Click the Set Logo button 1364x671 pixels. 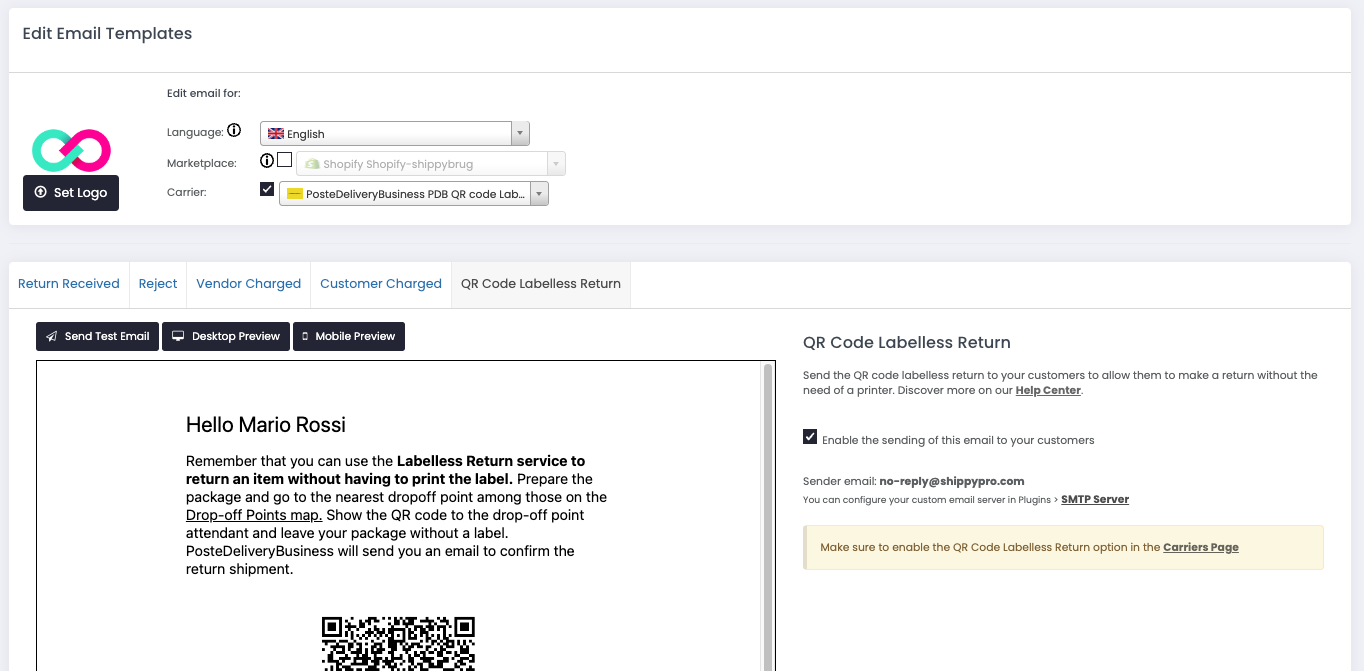[x=71, y=193]
